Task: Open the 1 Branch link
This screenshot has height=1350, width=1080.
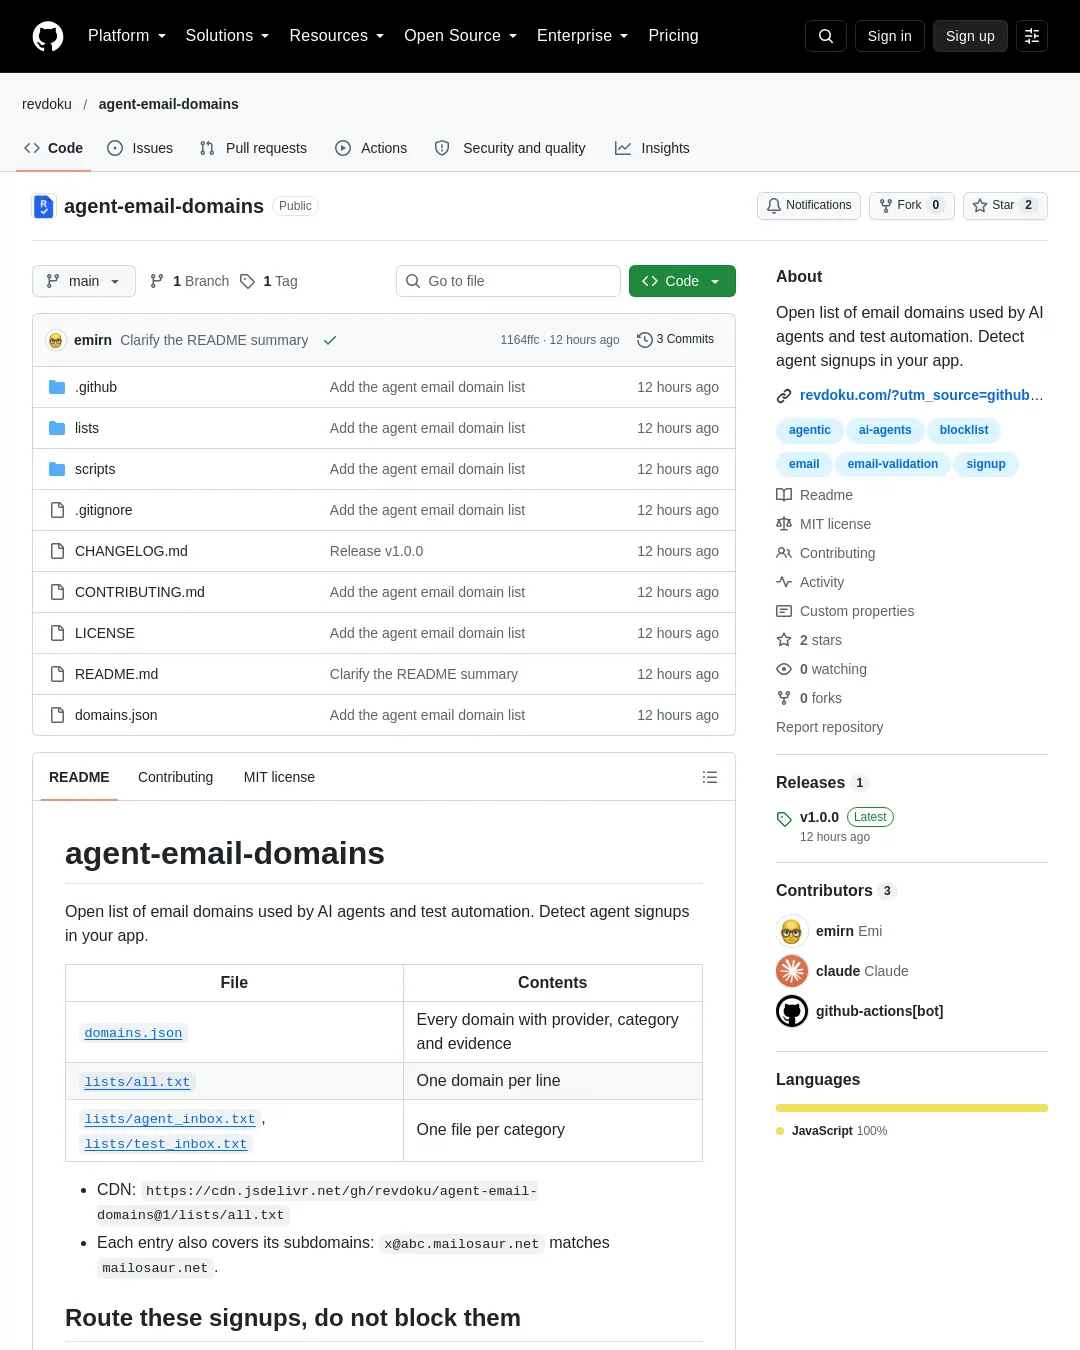Action: point(189,281)
